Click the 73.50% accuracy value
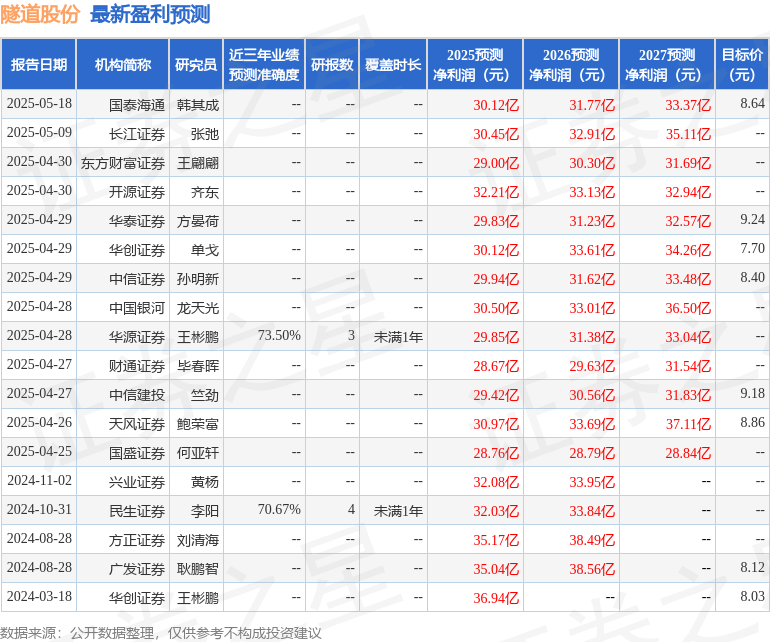The image size is (770, 642). tap(279, 335)
